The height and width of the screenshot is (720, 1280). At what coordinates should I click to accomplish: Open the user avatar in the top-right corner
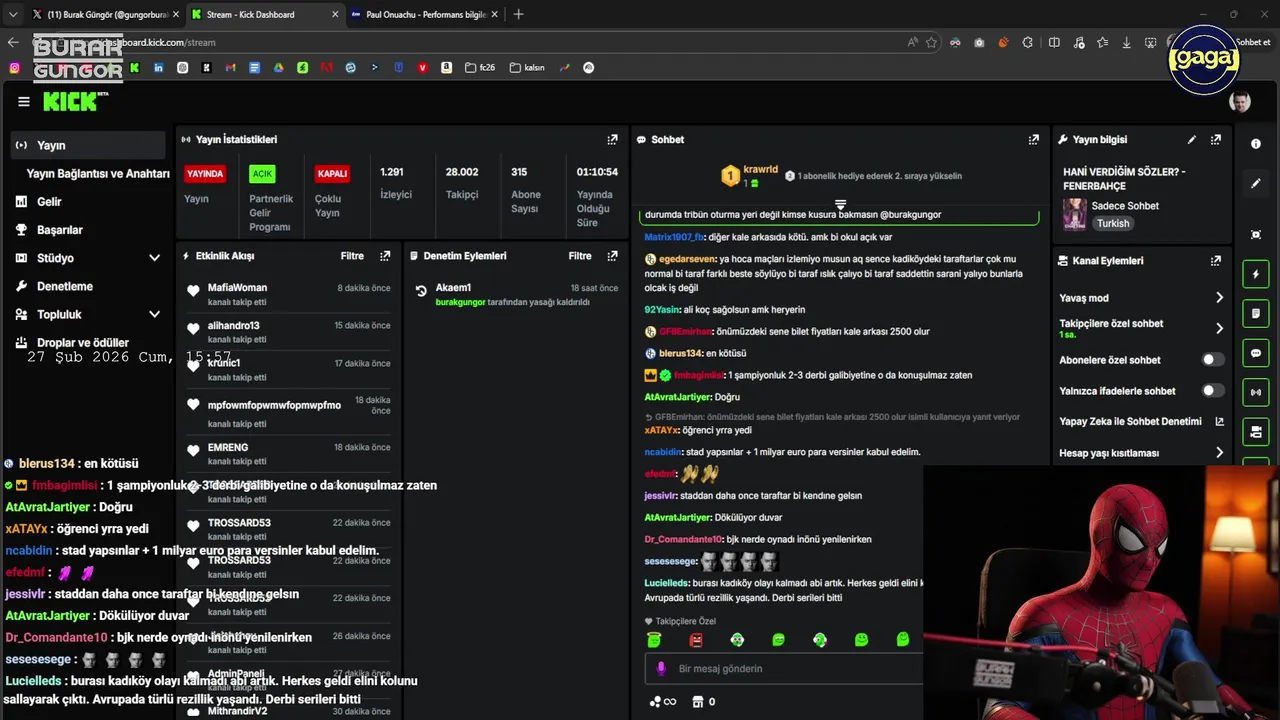[x=1240, y=101]
